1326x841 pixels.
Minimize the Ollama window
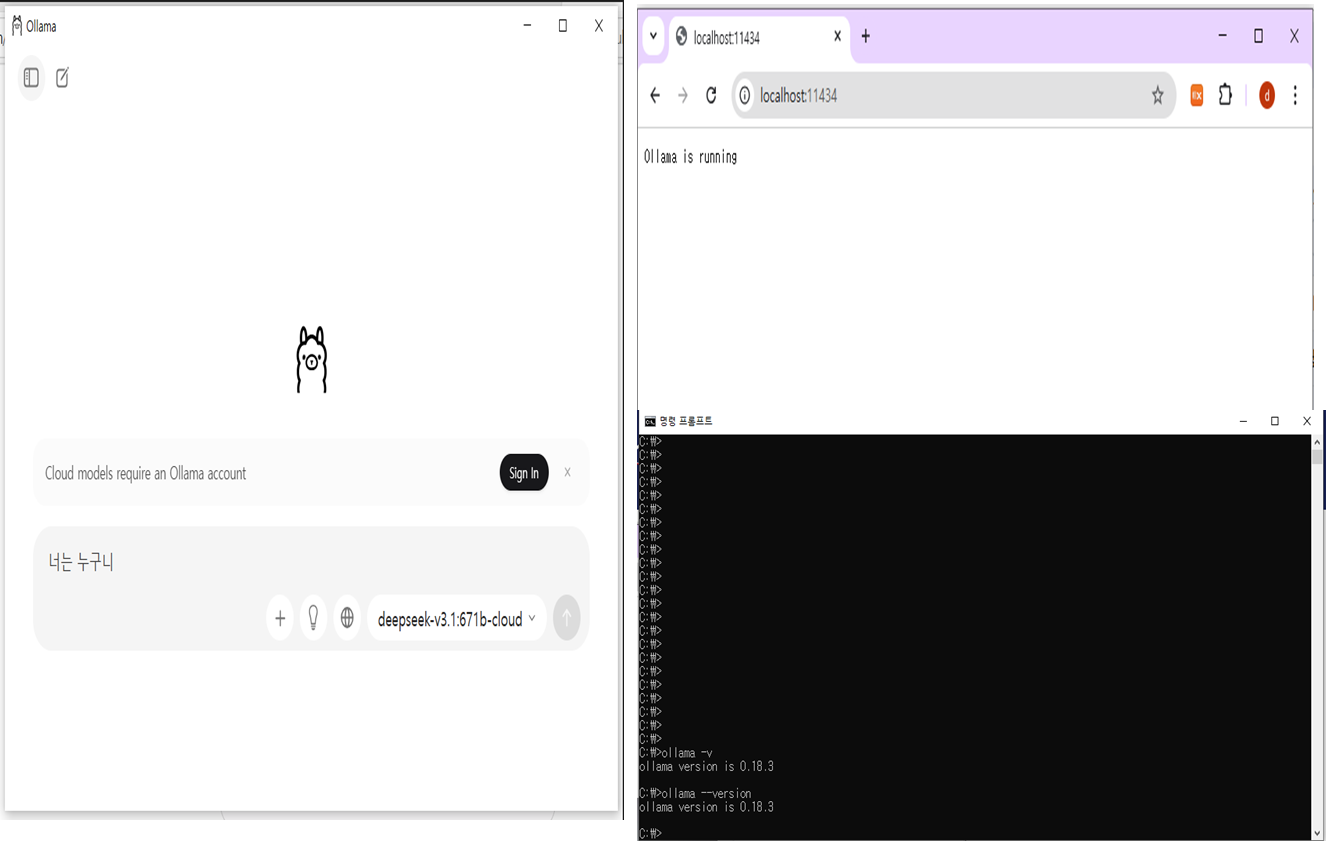[x=527, y=26]
